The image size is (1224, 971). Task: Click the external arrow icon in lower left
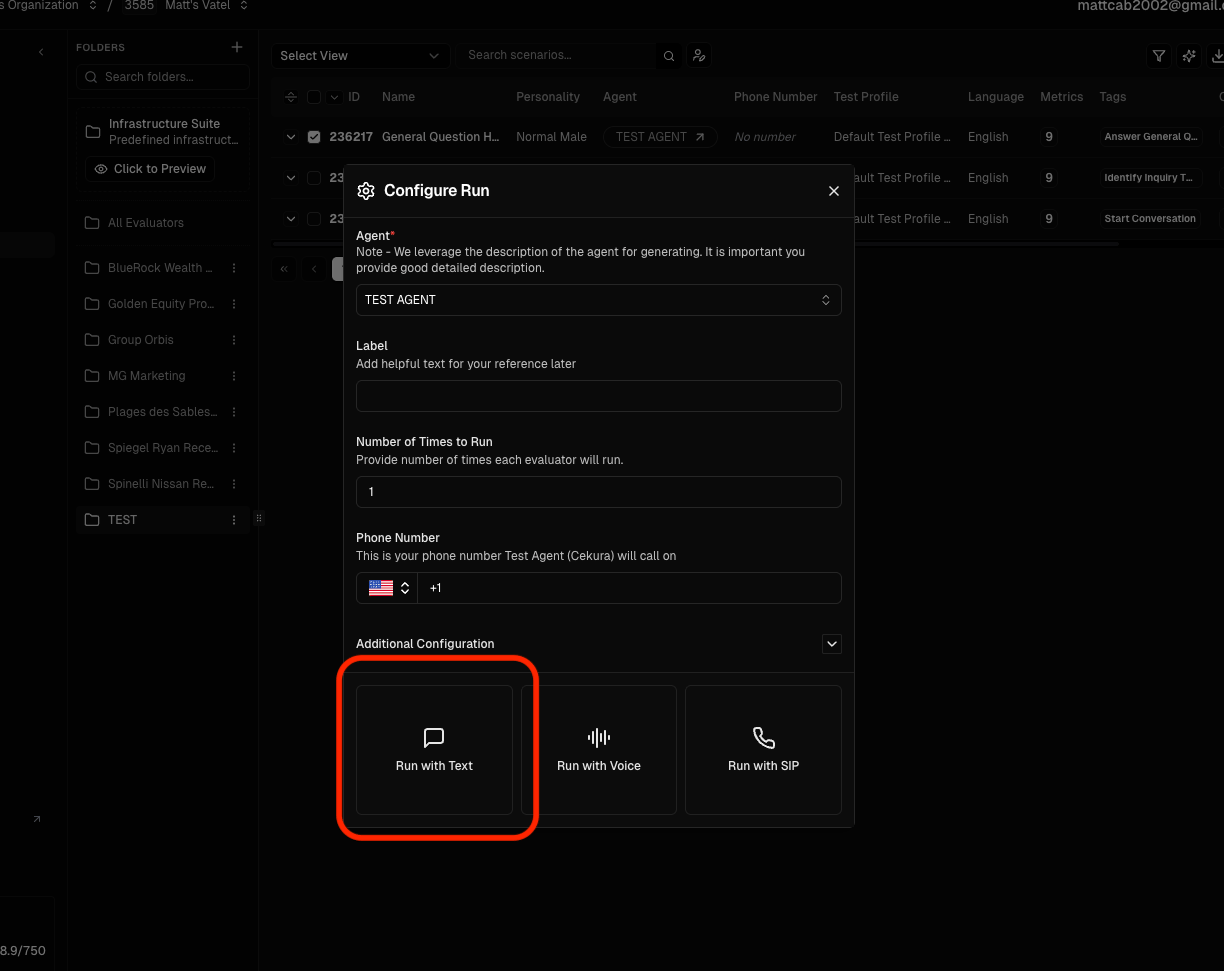37,819
